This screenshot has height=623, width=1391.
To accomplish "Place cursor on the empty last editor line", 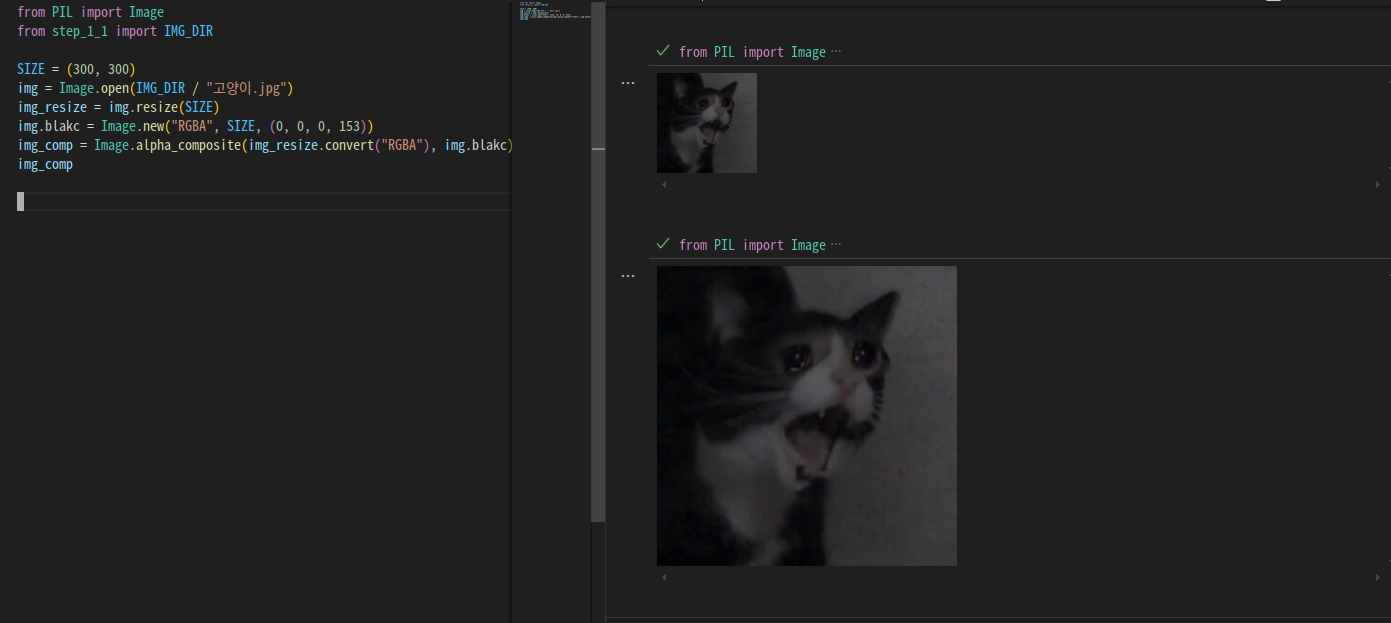I will (x=200, y=202).
